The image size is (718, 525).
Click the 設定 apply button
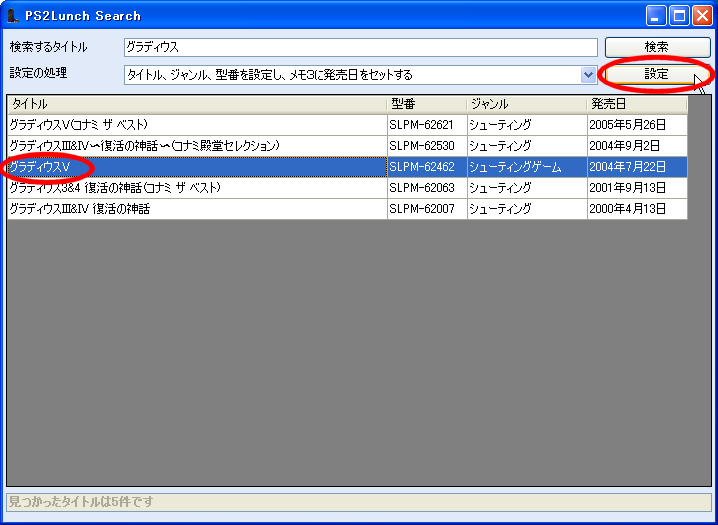coord(658,74)
